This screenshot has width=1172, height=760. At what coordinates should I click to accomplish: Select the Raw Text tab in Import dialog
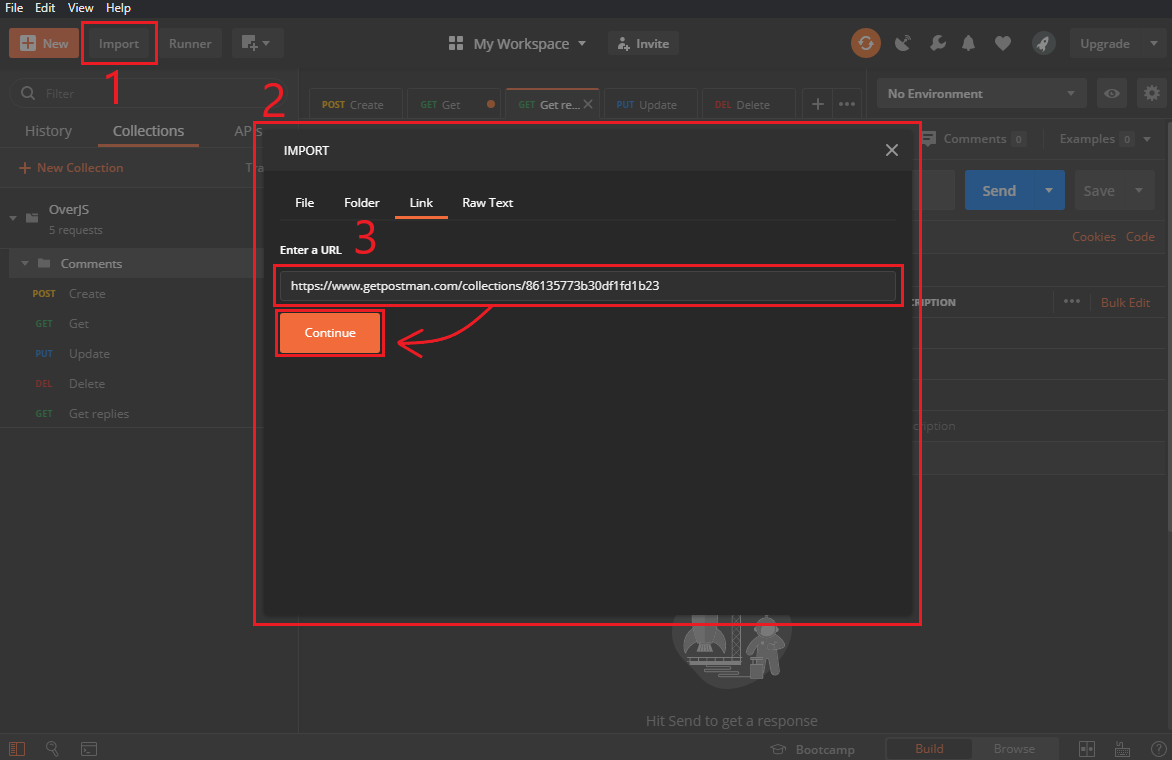point(487,203)
